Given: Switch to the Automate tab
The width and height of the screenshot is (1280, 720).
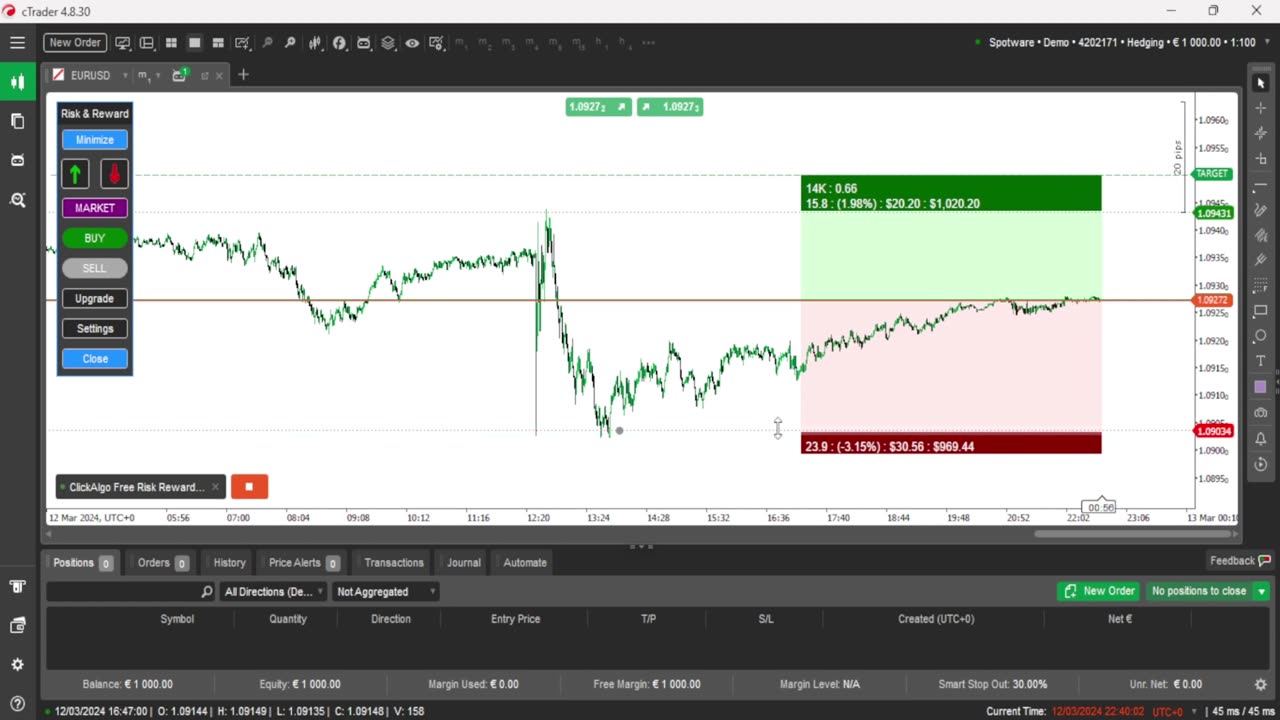Looking at the screenshot, I should pyautogui.click(x=525, y=563).
